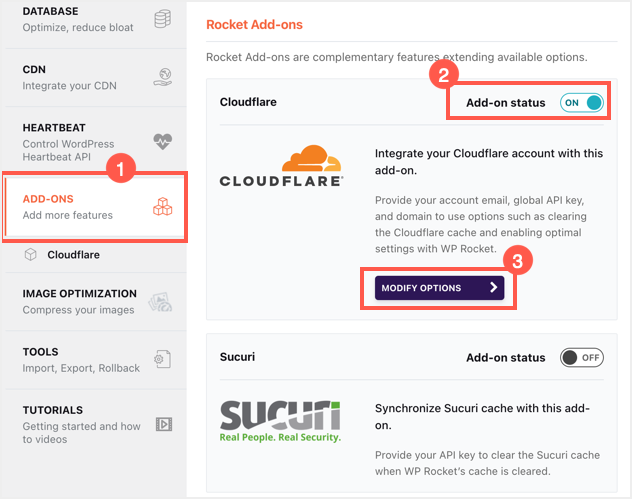Click the Database stack icon

pyautogui.click(x=163, y=19)
